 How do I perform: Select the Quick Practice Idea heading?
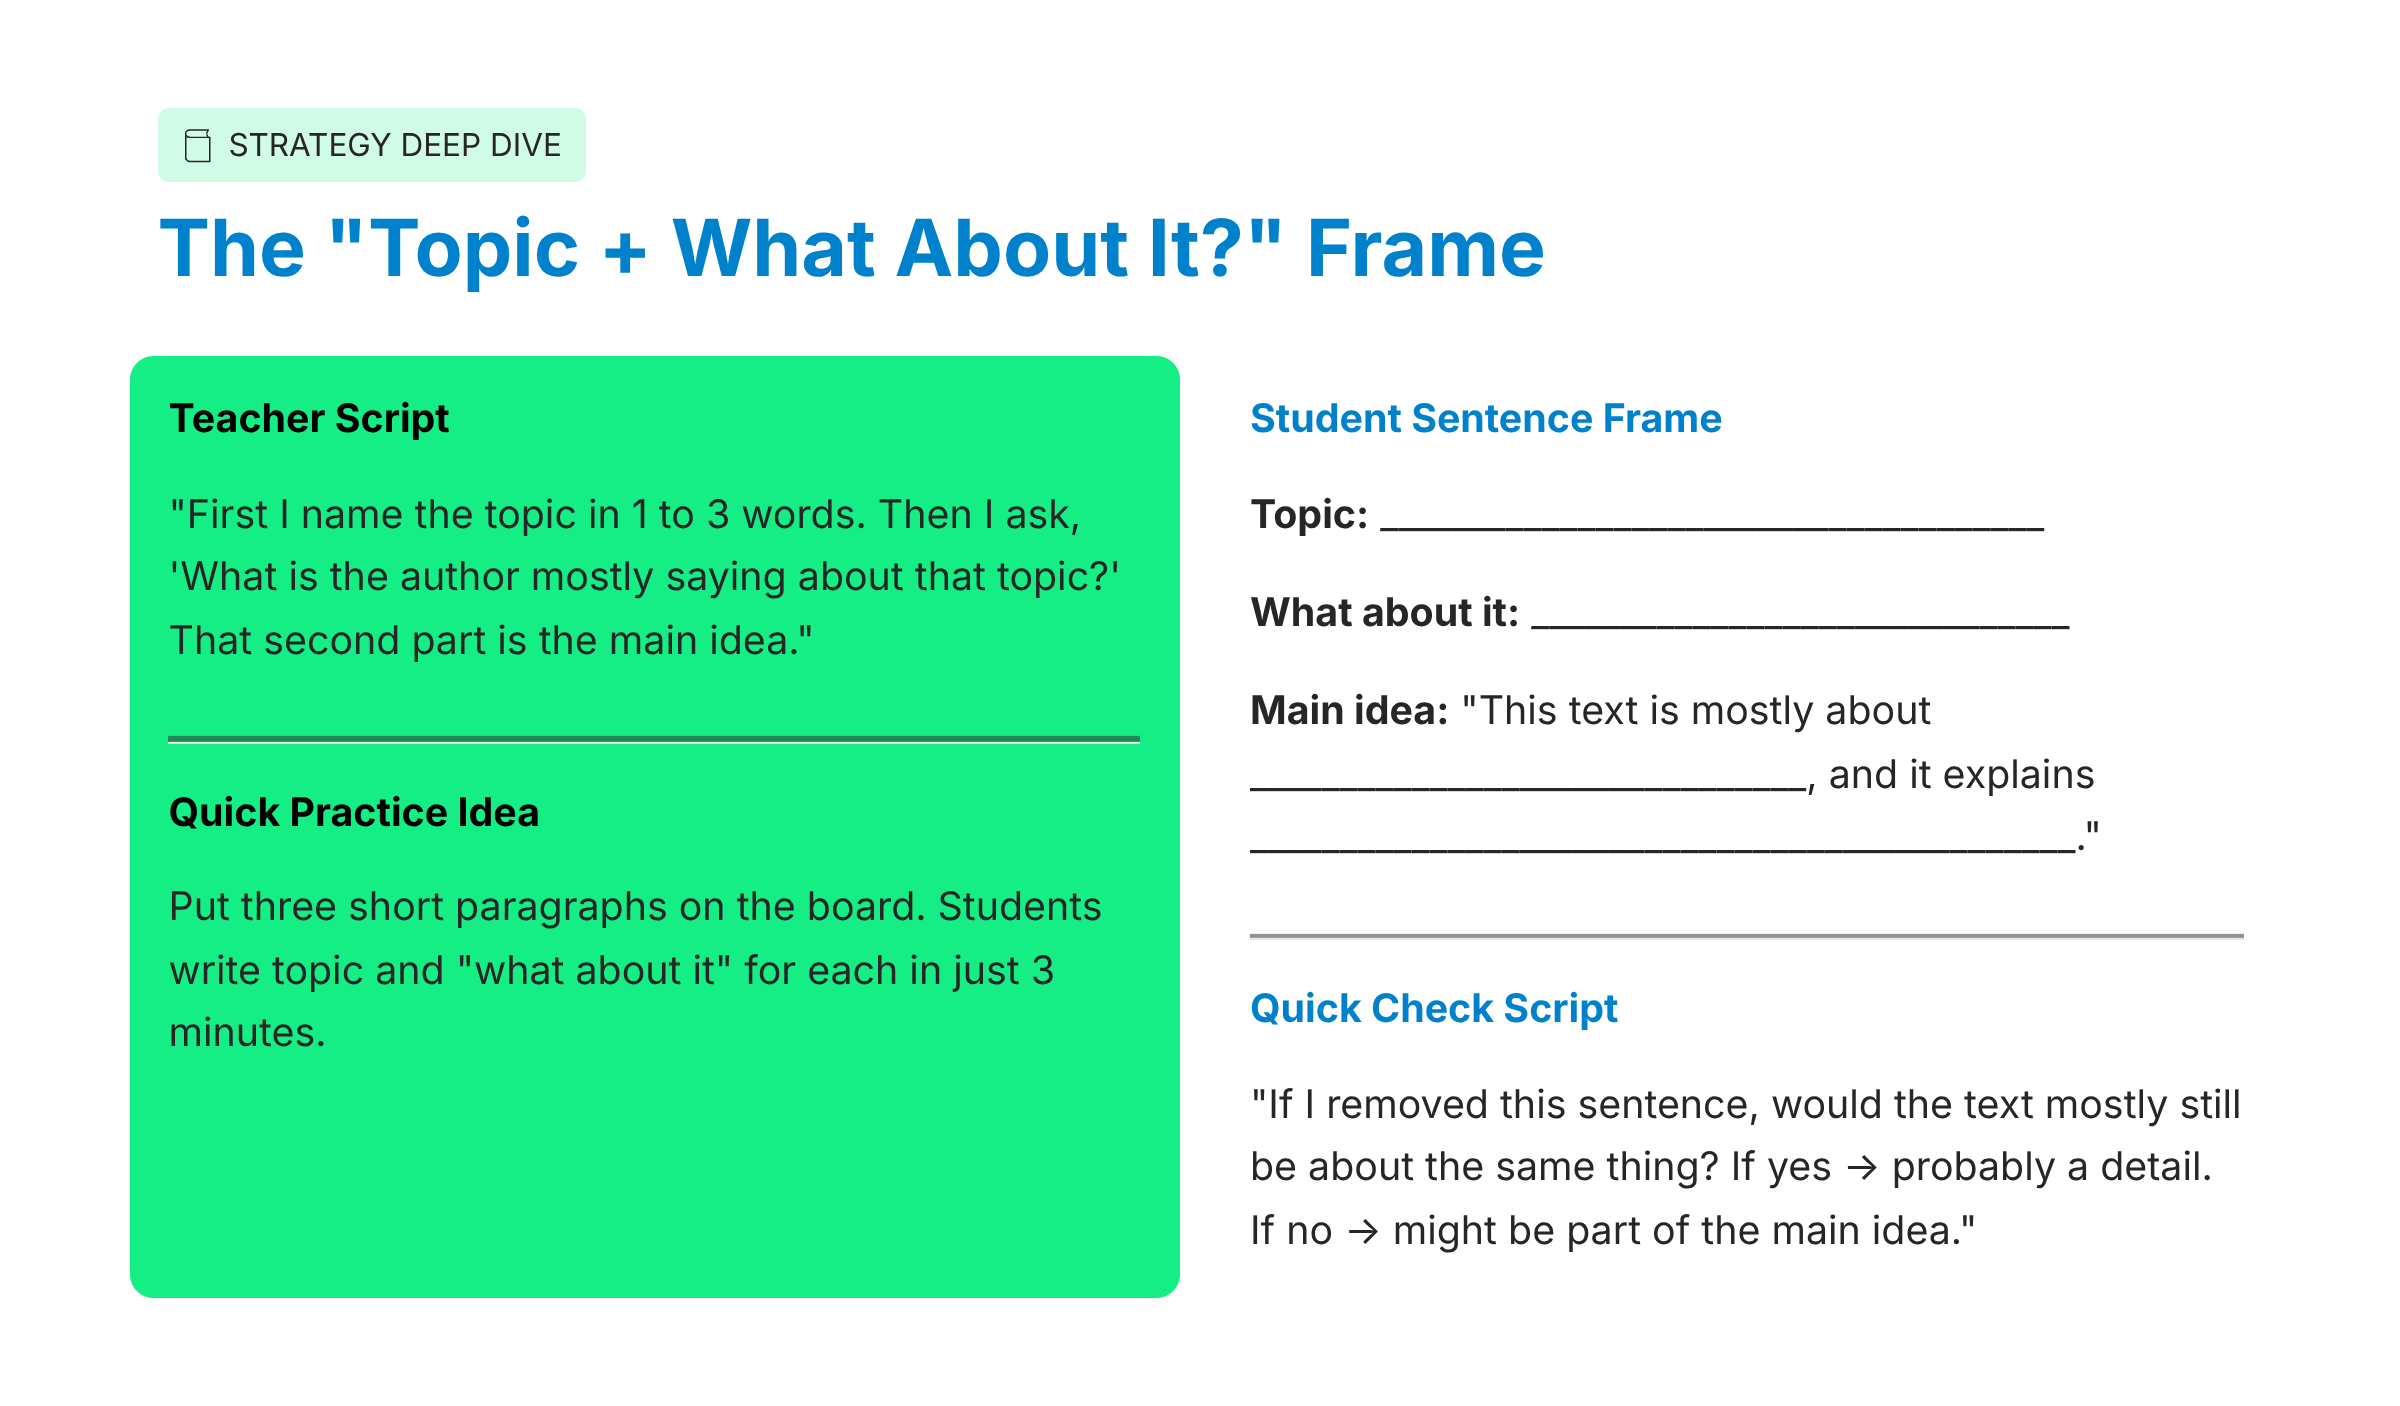(354, 812)
